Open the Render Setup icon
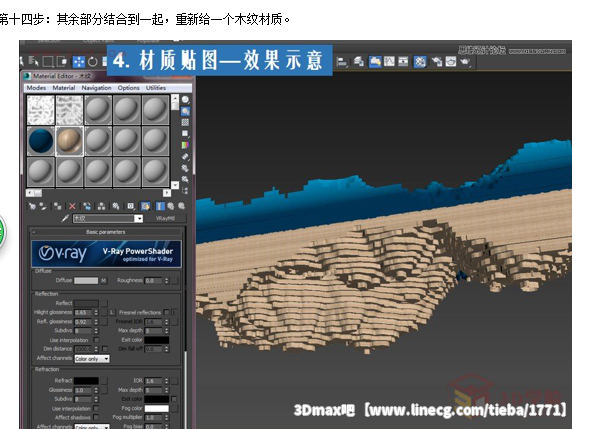The image size is (606, 429). point(437,62)
